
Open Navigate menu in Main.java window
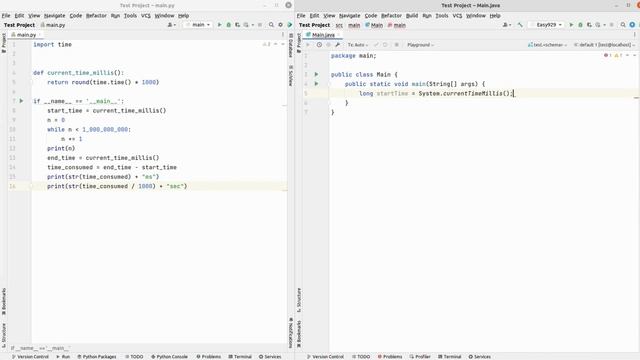point(350,16)
